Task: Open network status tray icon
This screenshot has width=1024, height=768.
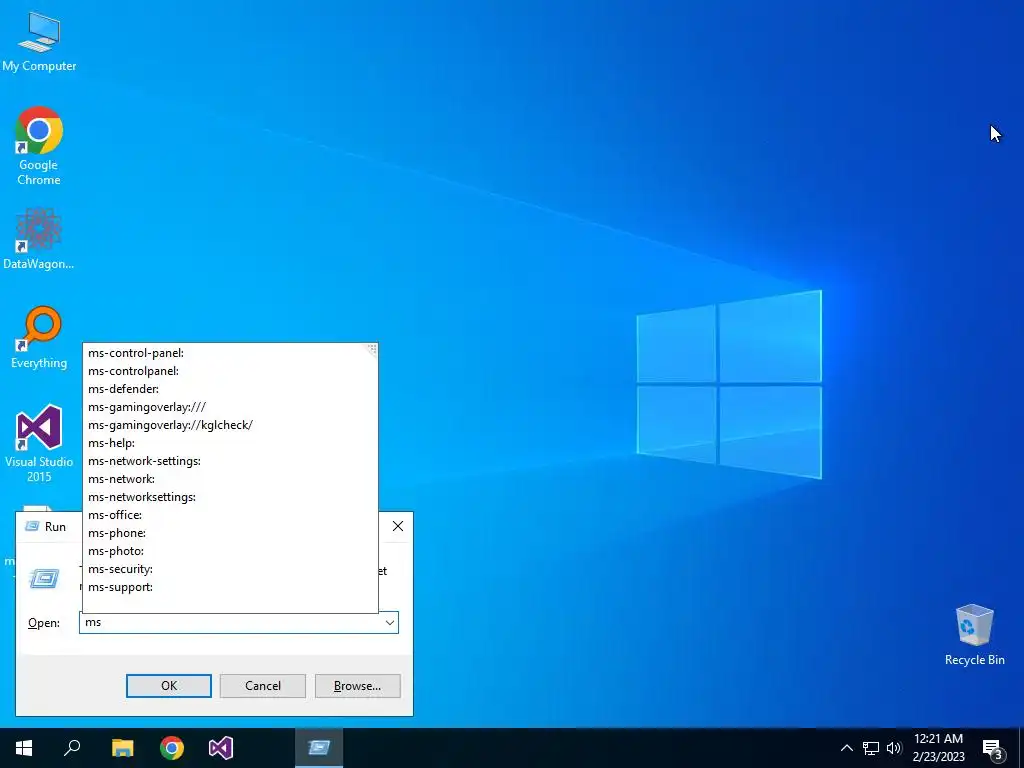Action: 871,748
